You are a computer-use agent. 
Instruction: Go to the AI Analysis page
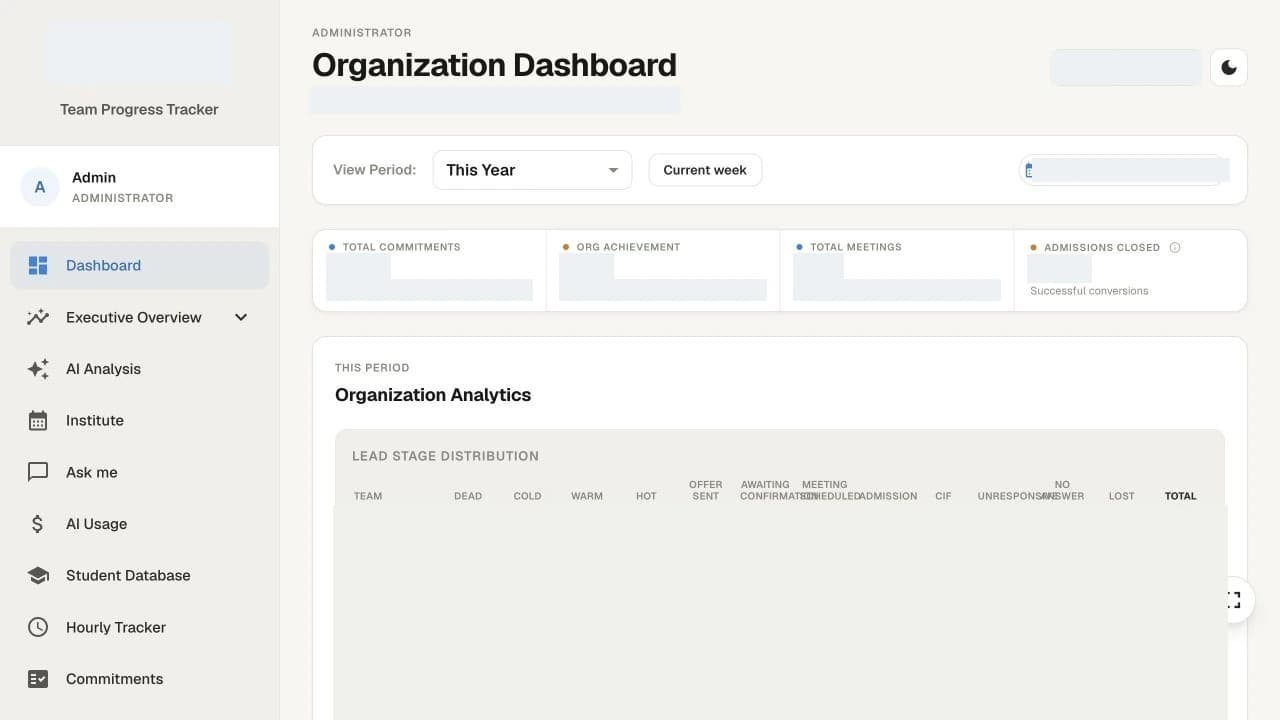pos(140,369)
